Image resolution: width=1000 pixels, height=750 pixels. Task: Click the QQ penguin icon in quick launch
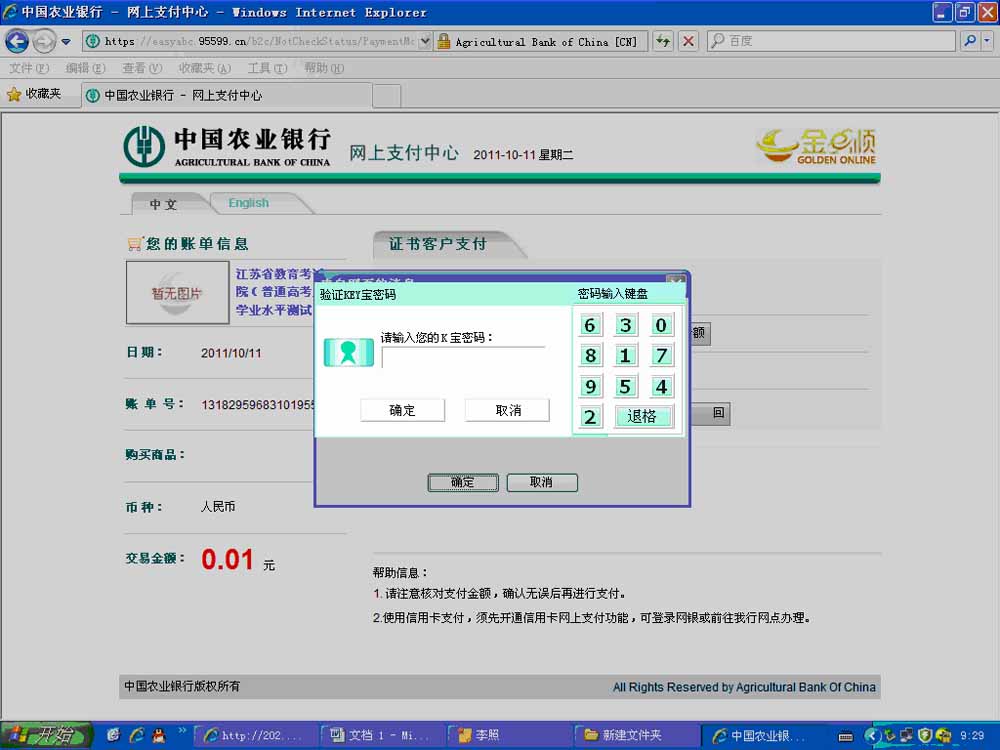coord(158,736)
